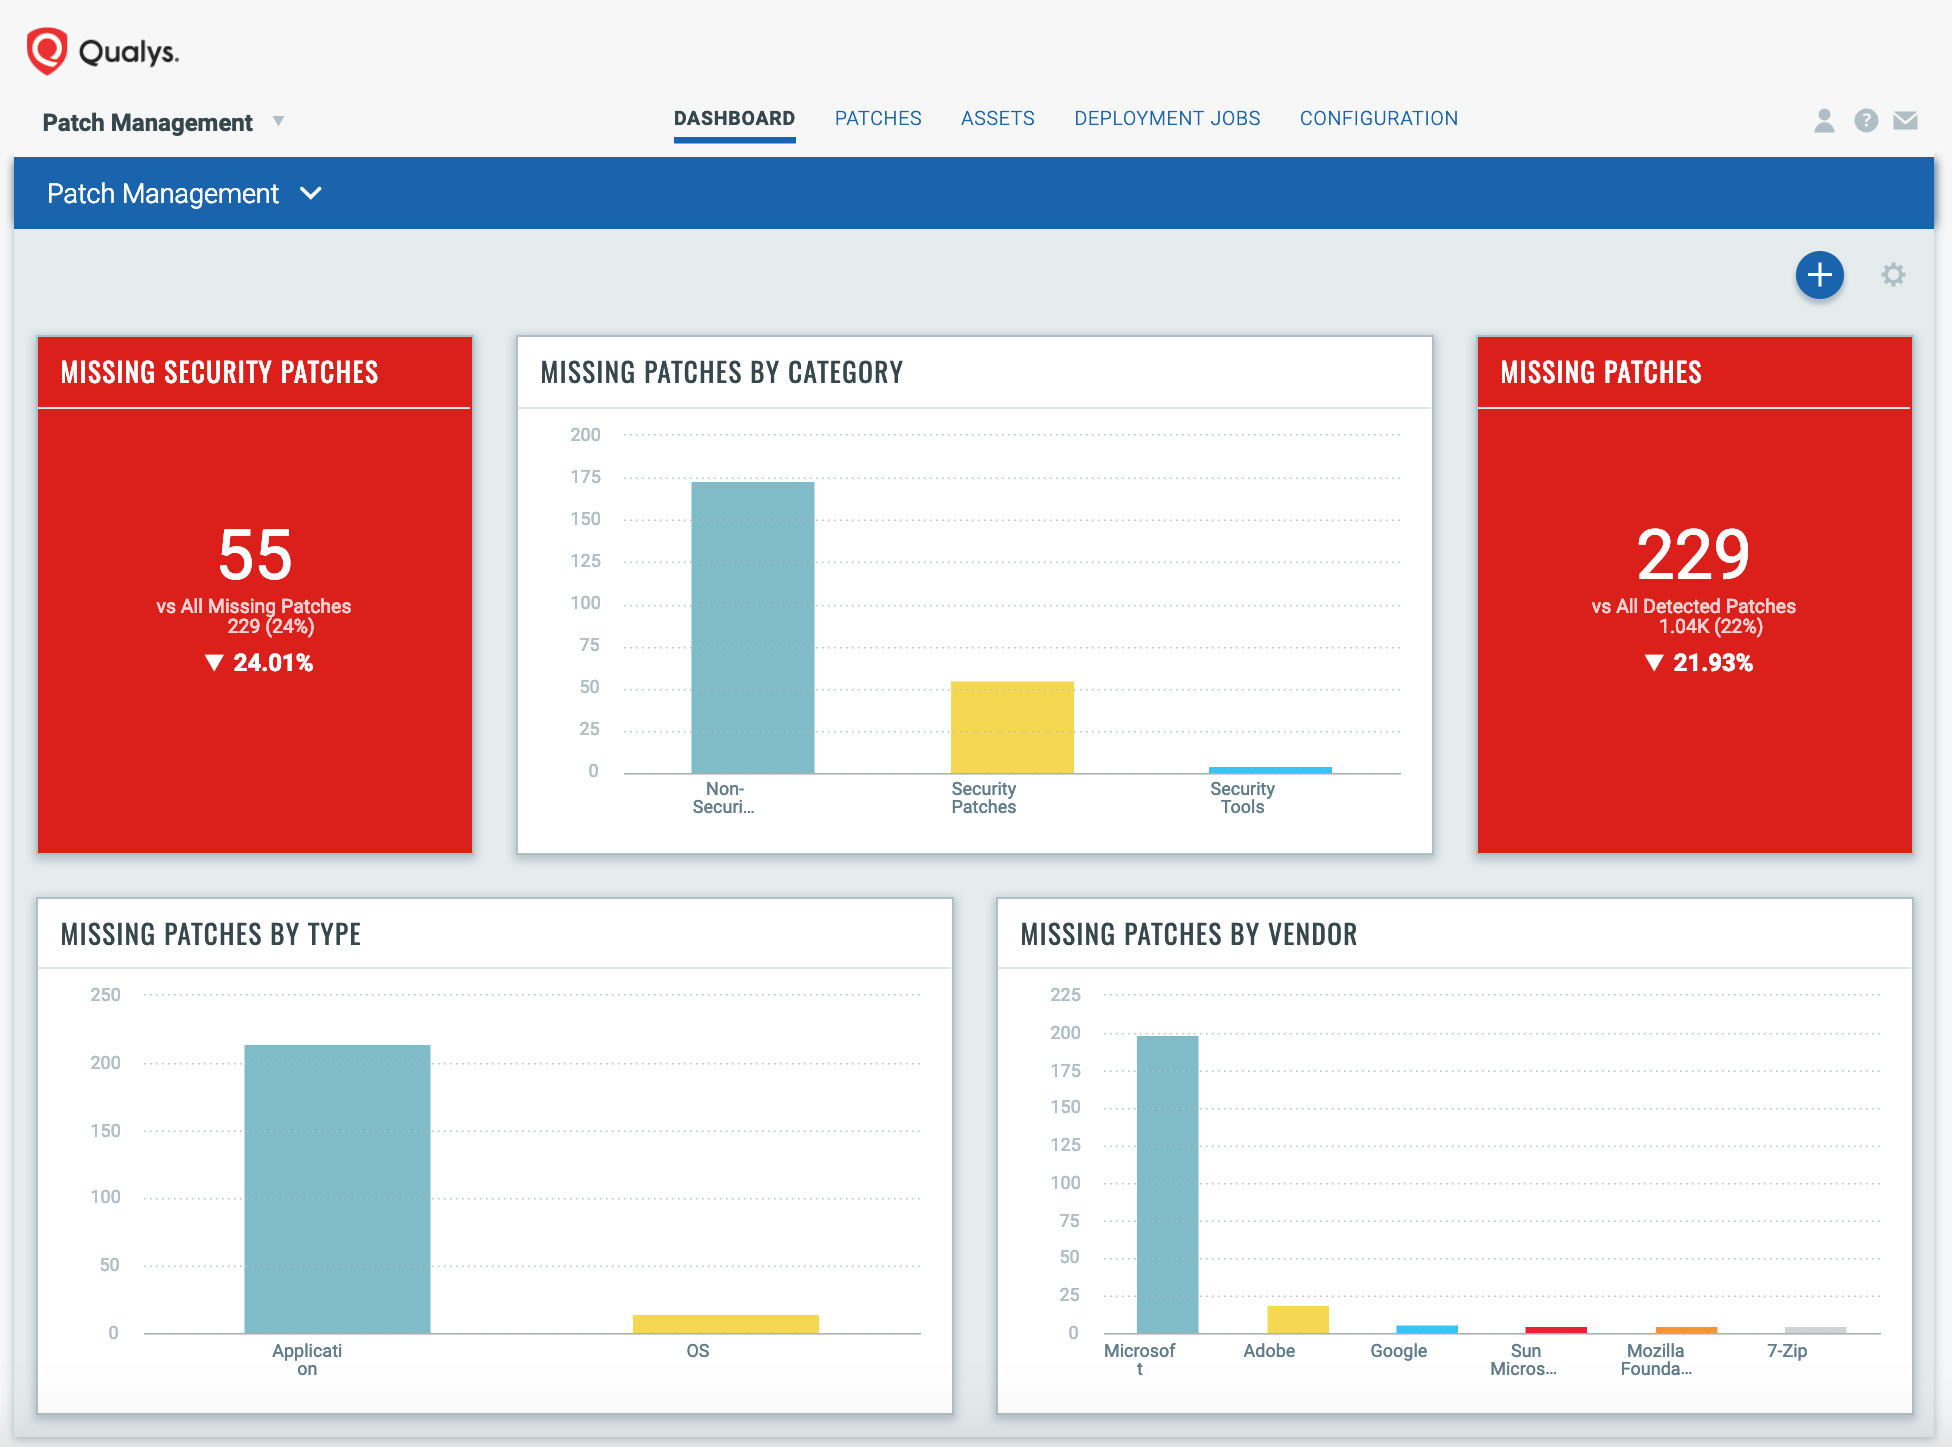
Task: Expand the Patch Management module picker arrow
Action: point(279,121)
